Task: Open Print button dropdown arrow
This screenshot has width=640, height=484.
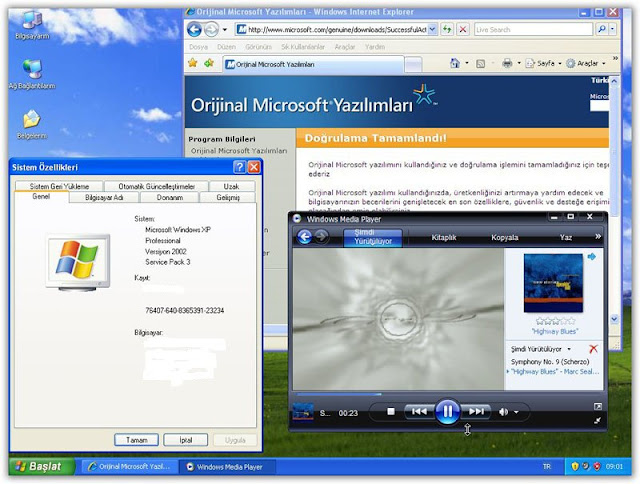Action: (519, 63)
